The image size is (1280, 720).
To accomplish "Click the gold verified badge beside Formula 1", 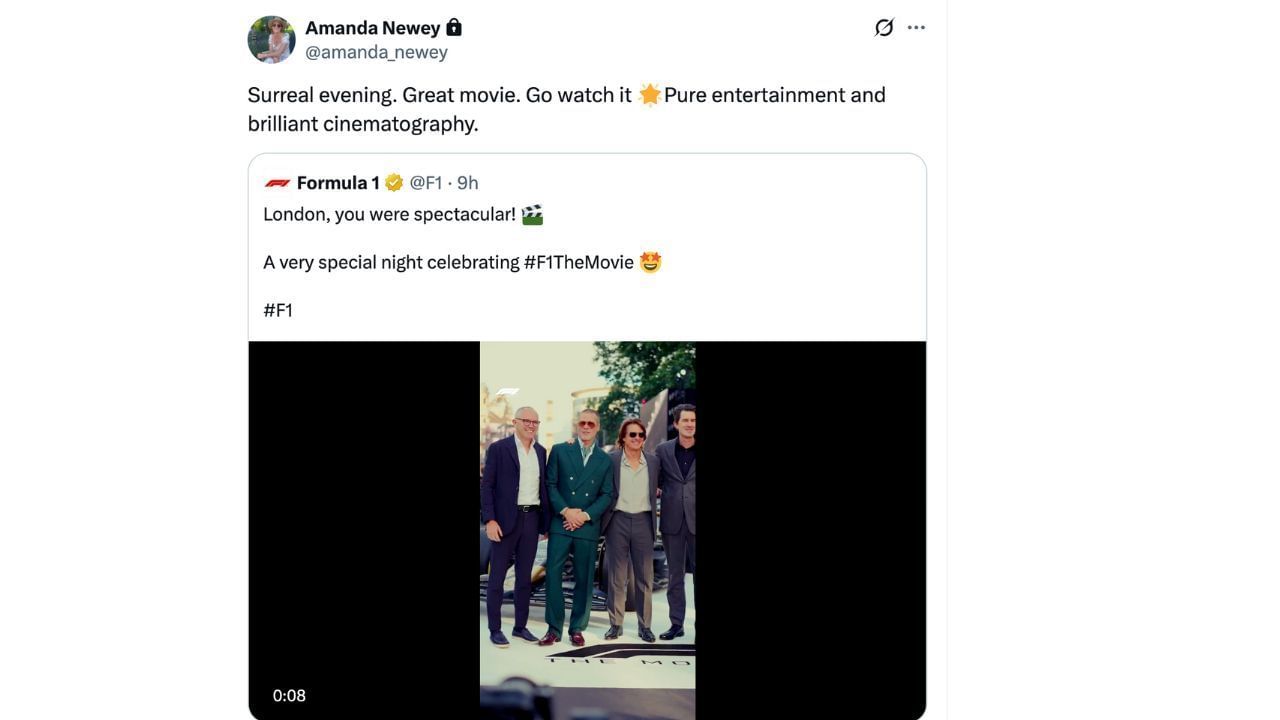I will tap(393, 182).
